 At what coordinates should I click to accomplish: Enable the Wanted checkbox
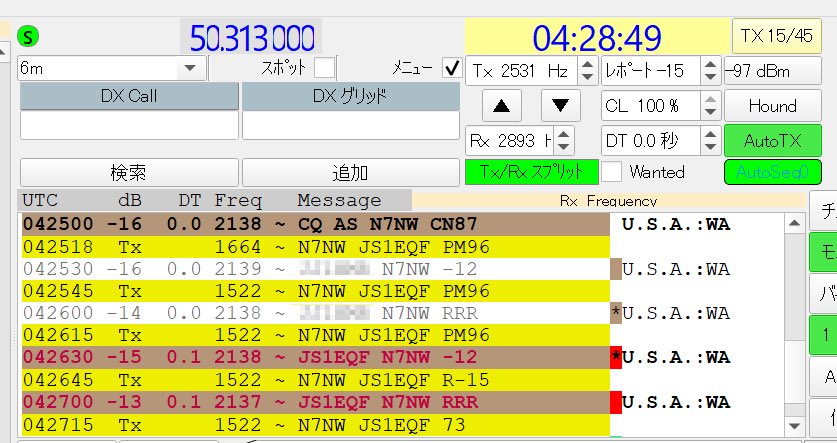(x=611, y=172)
